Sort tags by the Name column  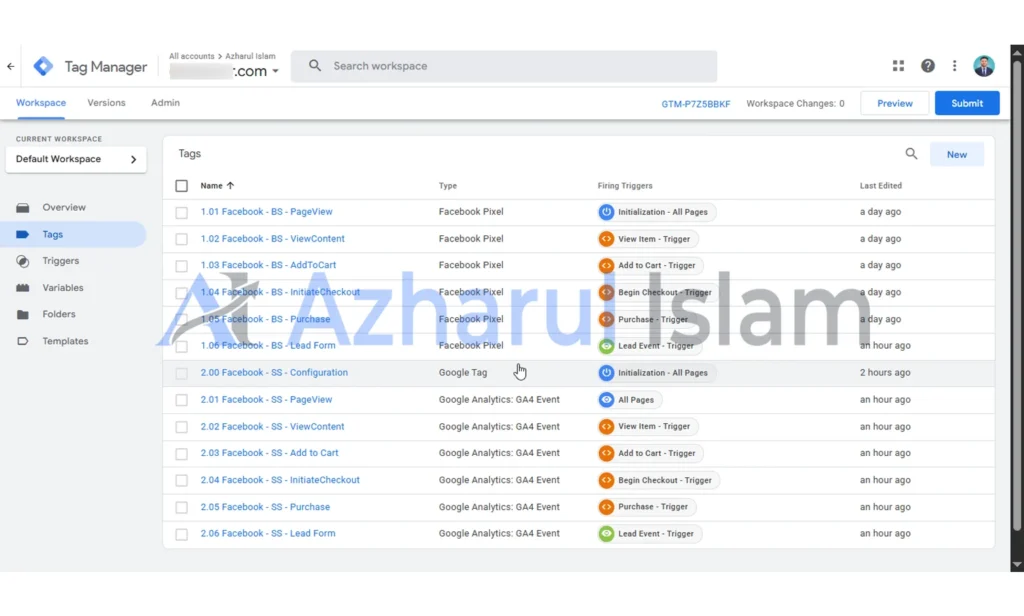tap(217, 186)
